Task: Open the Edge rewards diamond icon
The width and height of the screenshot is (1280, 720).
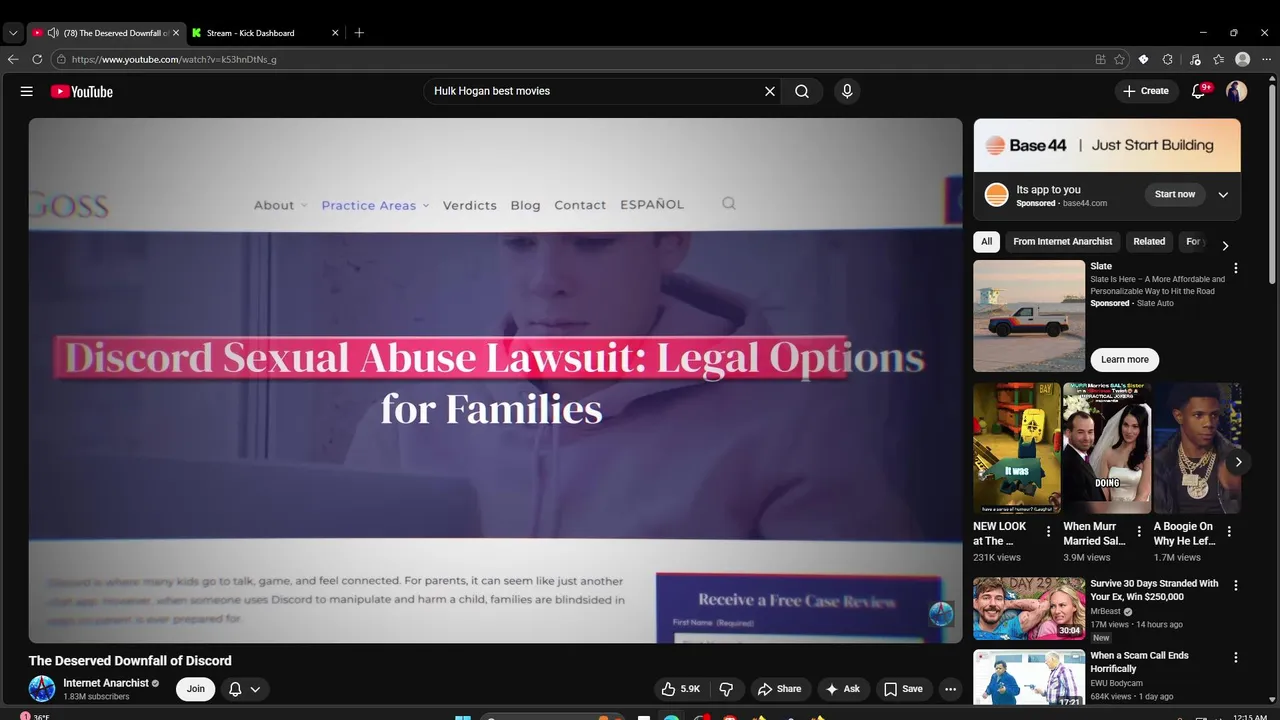Action: (1143, 59)
